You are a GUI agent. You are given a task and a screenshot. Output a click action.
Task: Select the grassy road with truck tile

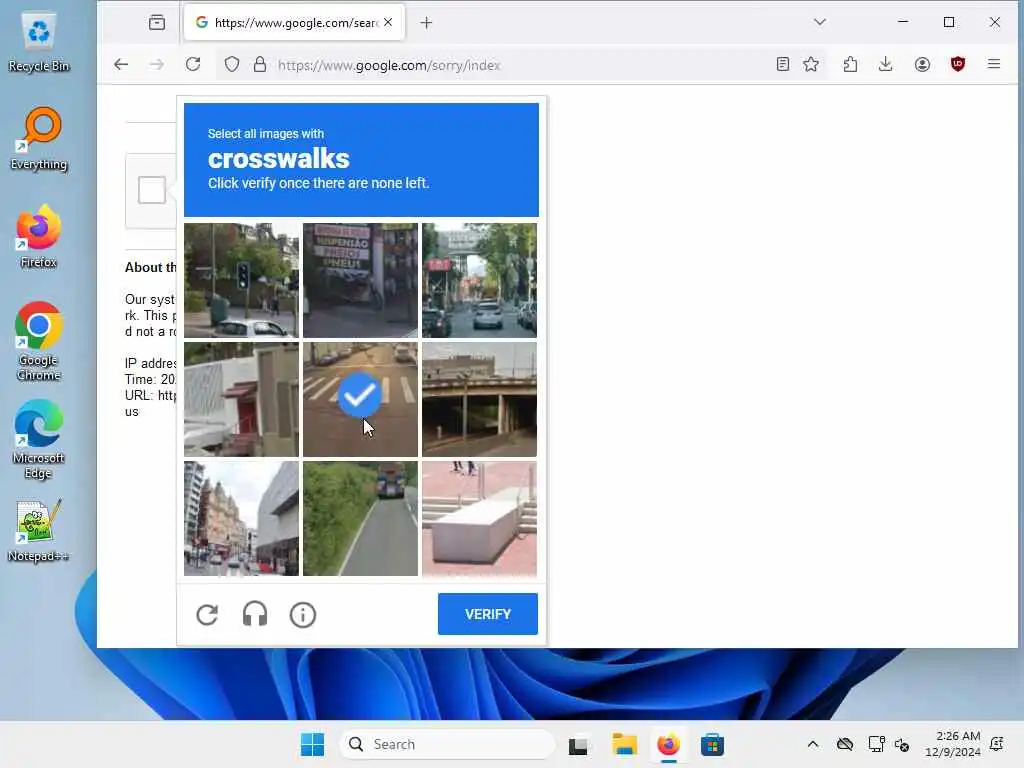pyautogui.click(x=360, y=519)
